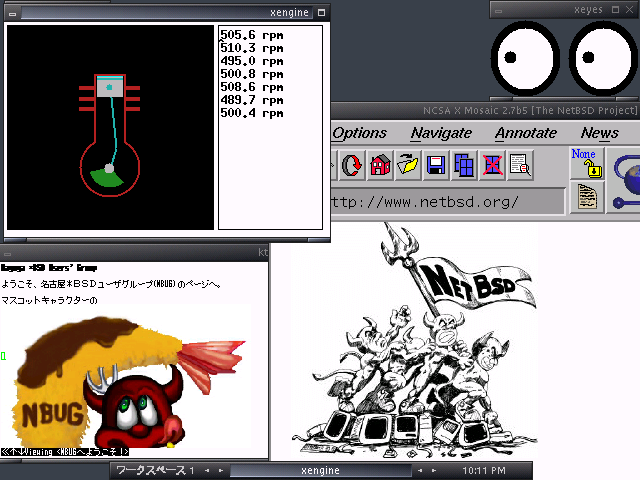The height and width of the screenshot is (480, 640).
Task: Click the workspace 1 label in toolbar
Action: click(x=155, y=471)
